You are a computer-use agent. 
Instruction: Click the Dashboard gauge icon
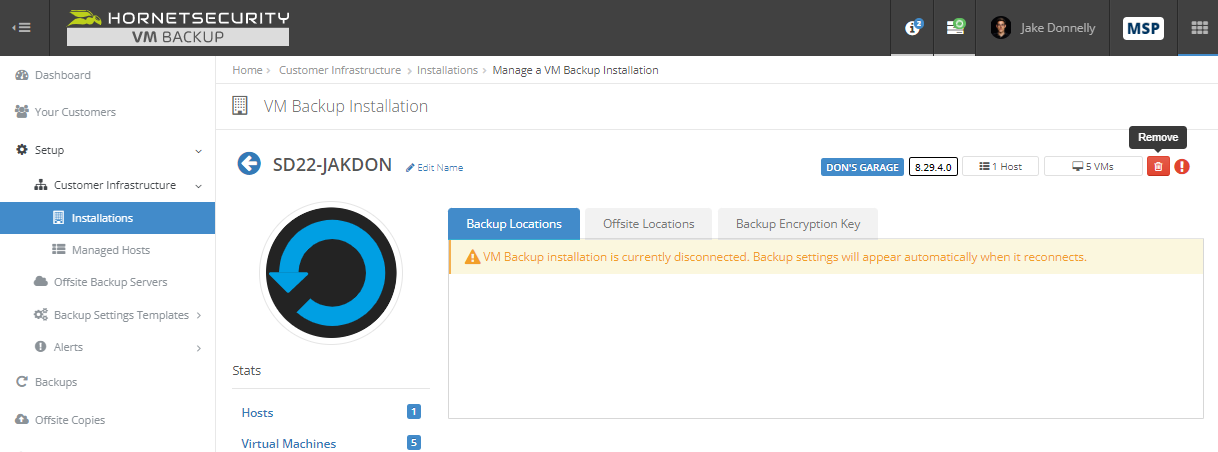tap(22, 75)
